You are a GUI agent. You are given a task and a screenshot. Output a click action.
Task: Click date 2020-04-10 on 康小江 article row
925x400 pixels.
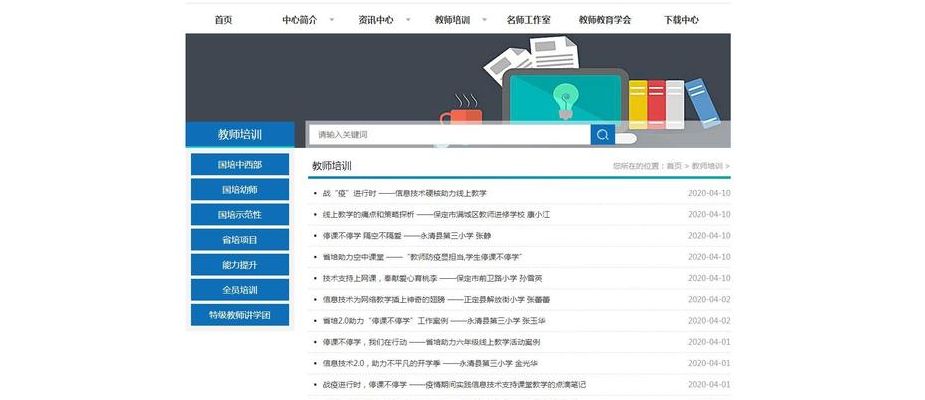point(709,214)
